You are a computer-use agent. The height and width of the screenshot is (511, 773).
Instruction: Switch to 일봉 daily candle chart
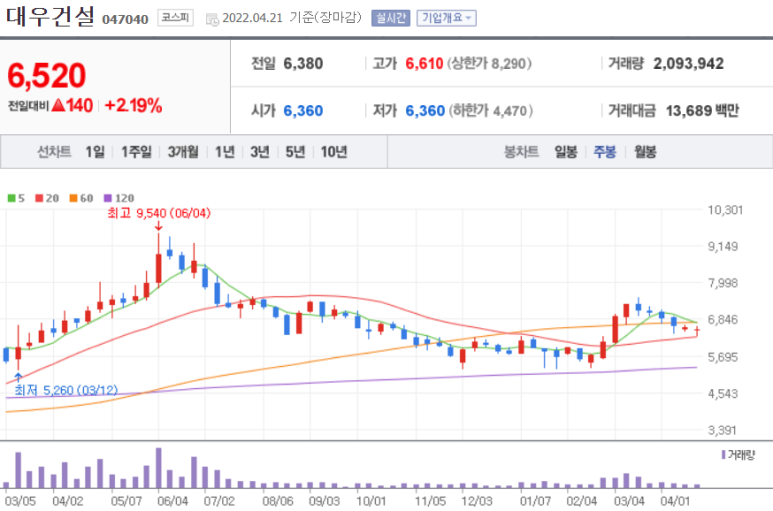point(565,152)
